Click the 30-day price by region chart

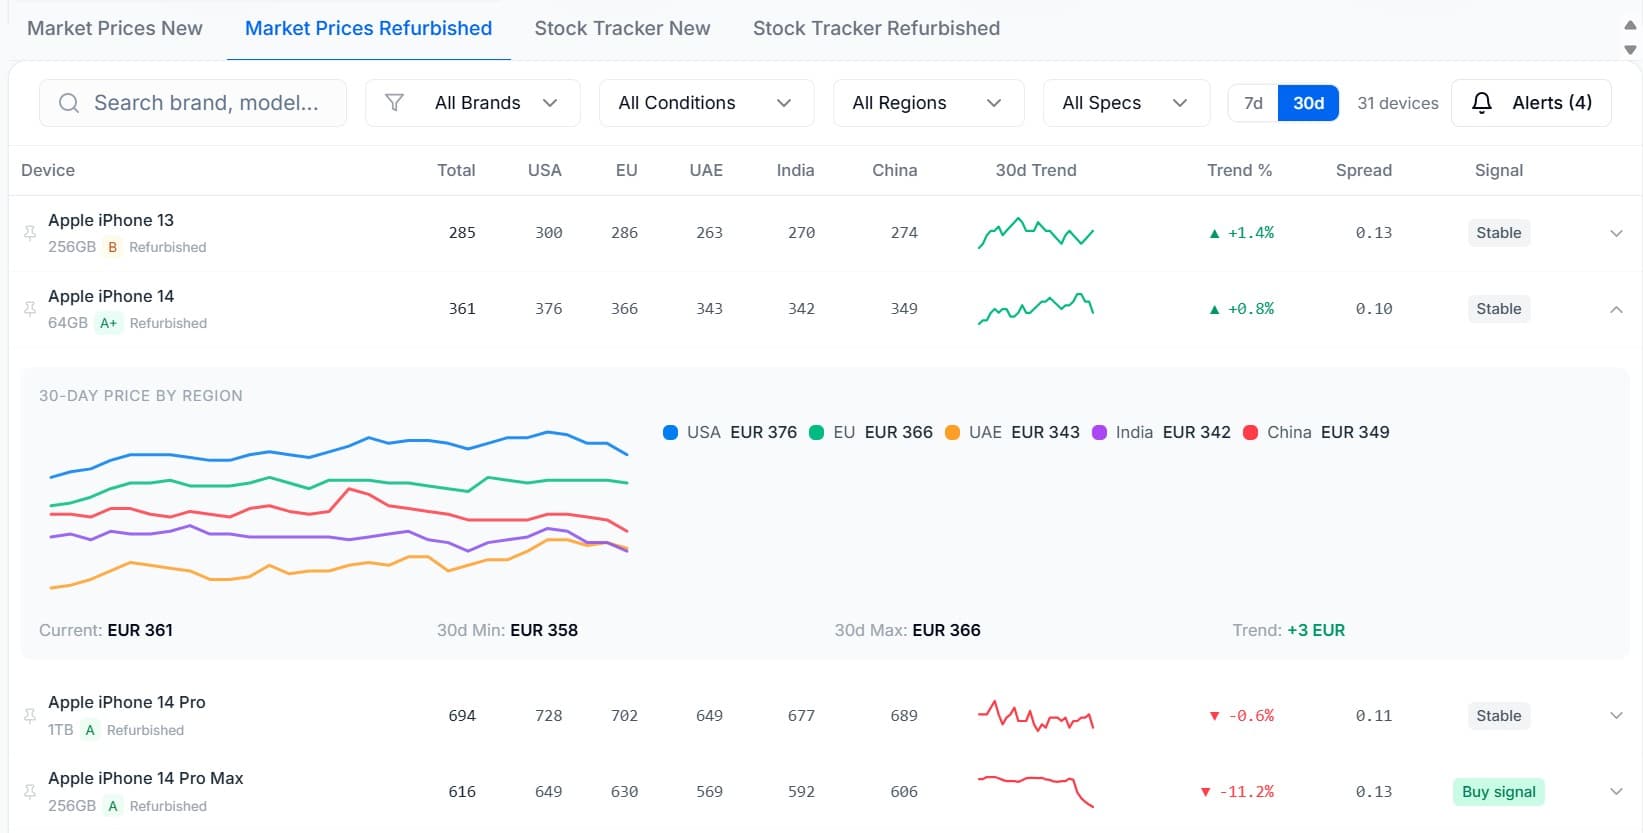(339, 510)
